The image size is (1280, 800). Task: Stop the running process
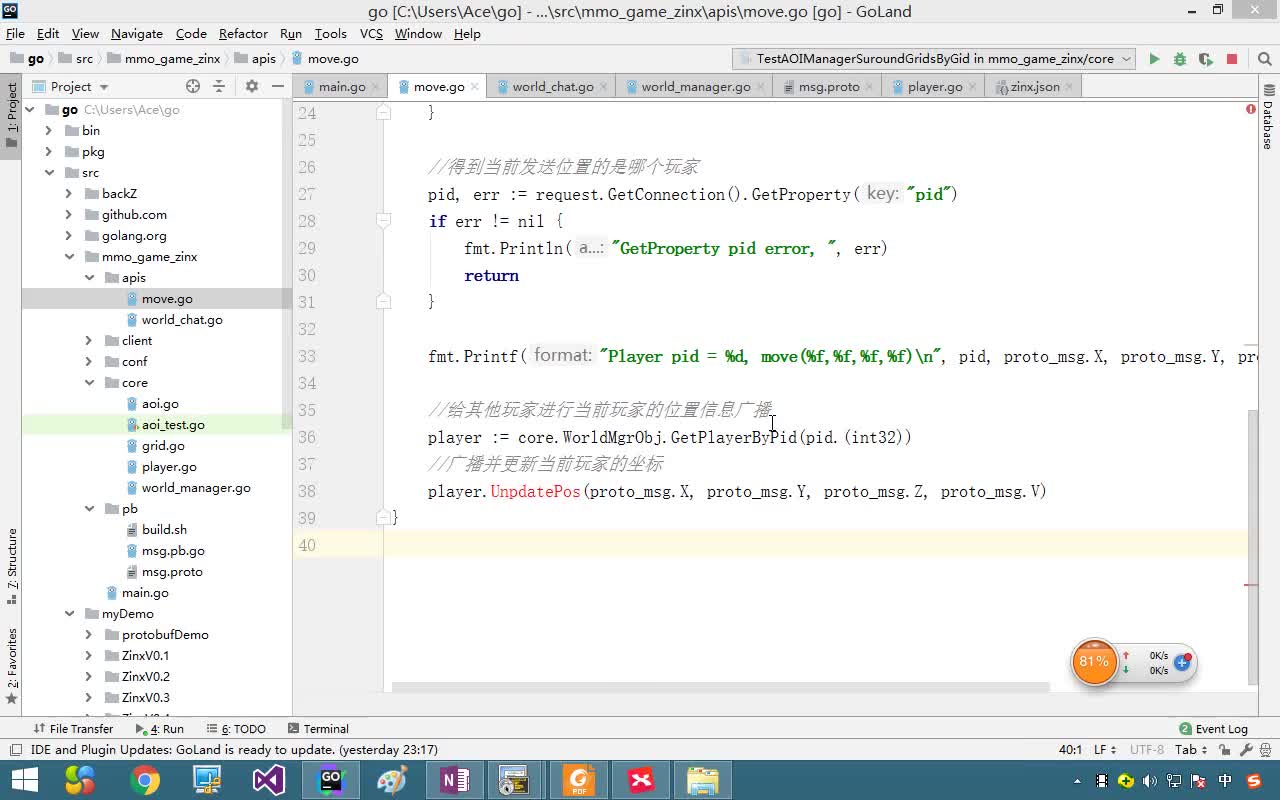point(1232,59)
